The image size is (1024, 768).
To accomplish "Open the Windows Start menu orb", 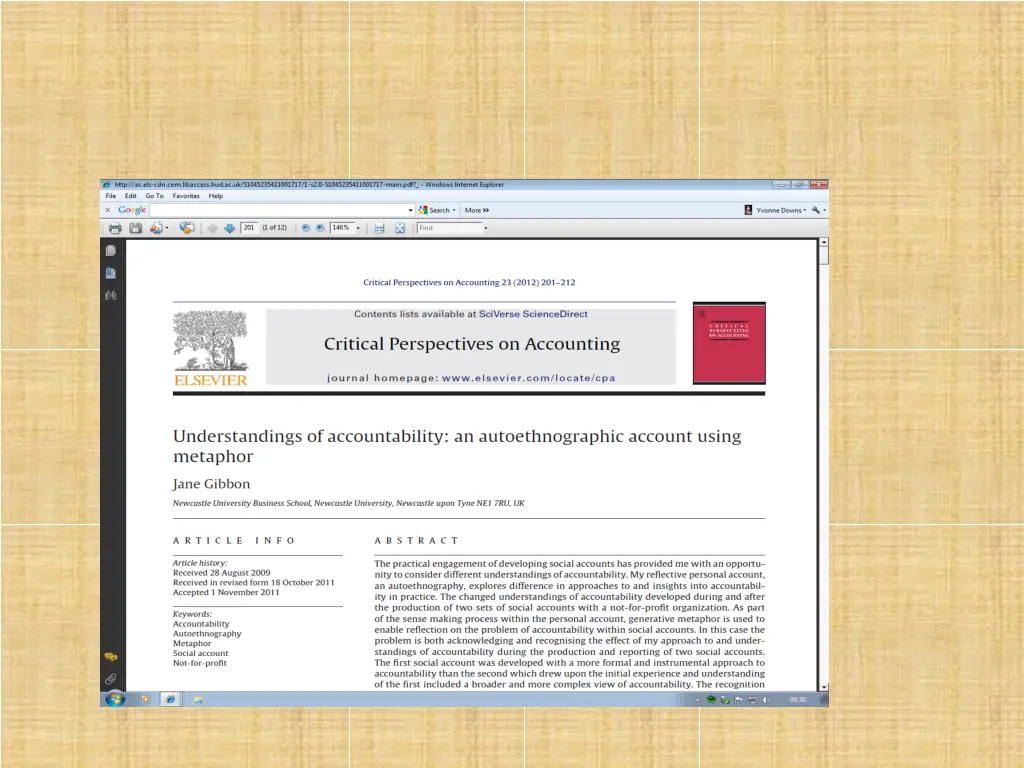I will click(x=115, y=699).
